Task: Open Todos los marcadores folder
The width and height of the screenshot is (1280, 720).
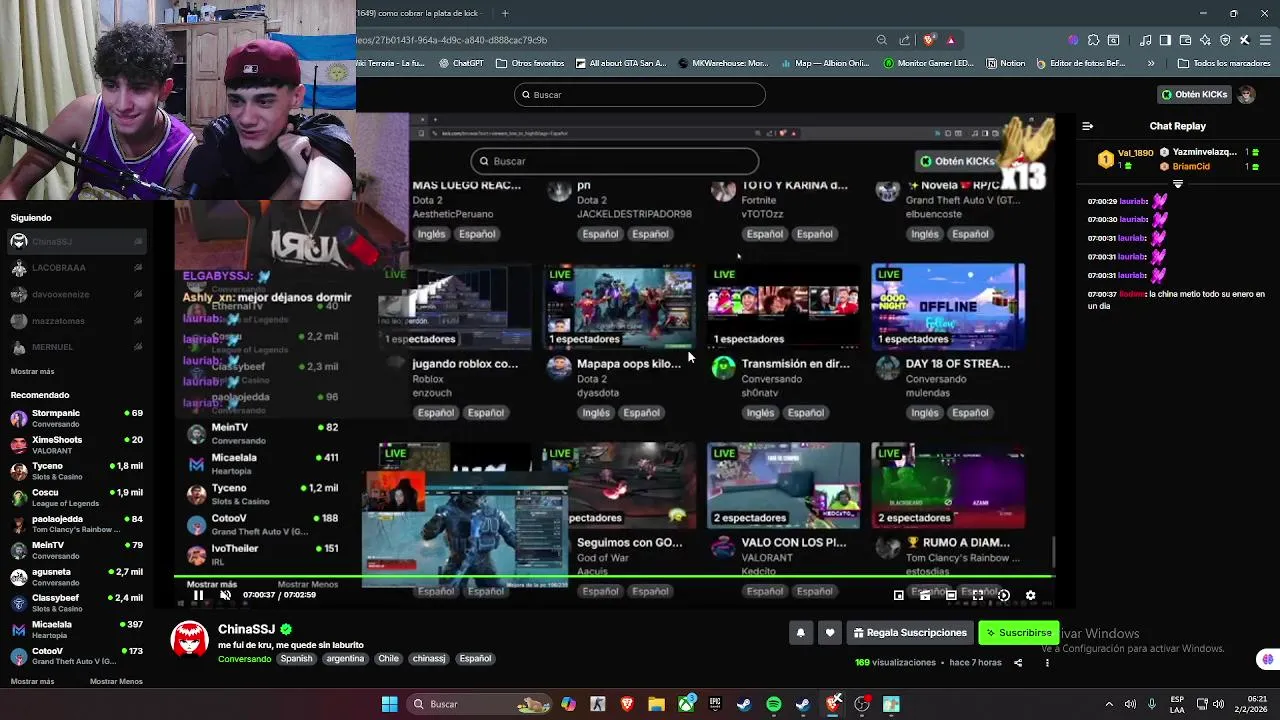Action: tap(1224, 63)
